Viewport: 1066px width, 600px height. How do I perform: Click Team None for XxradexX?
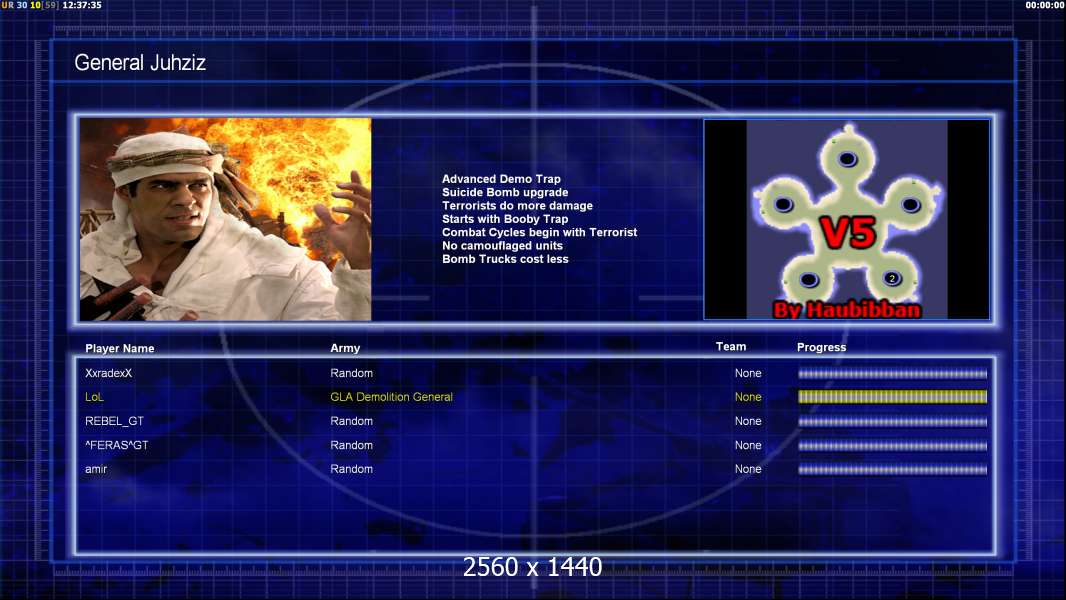point(748,373)
